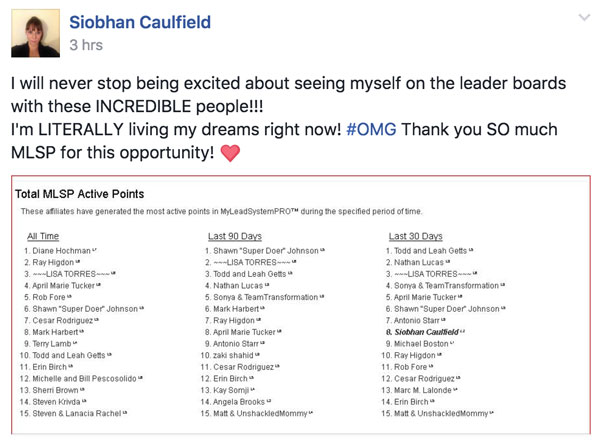Click the red heart emoji
The image size is (600, 445).
pos(230,153)
